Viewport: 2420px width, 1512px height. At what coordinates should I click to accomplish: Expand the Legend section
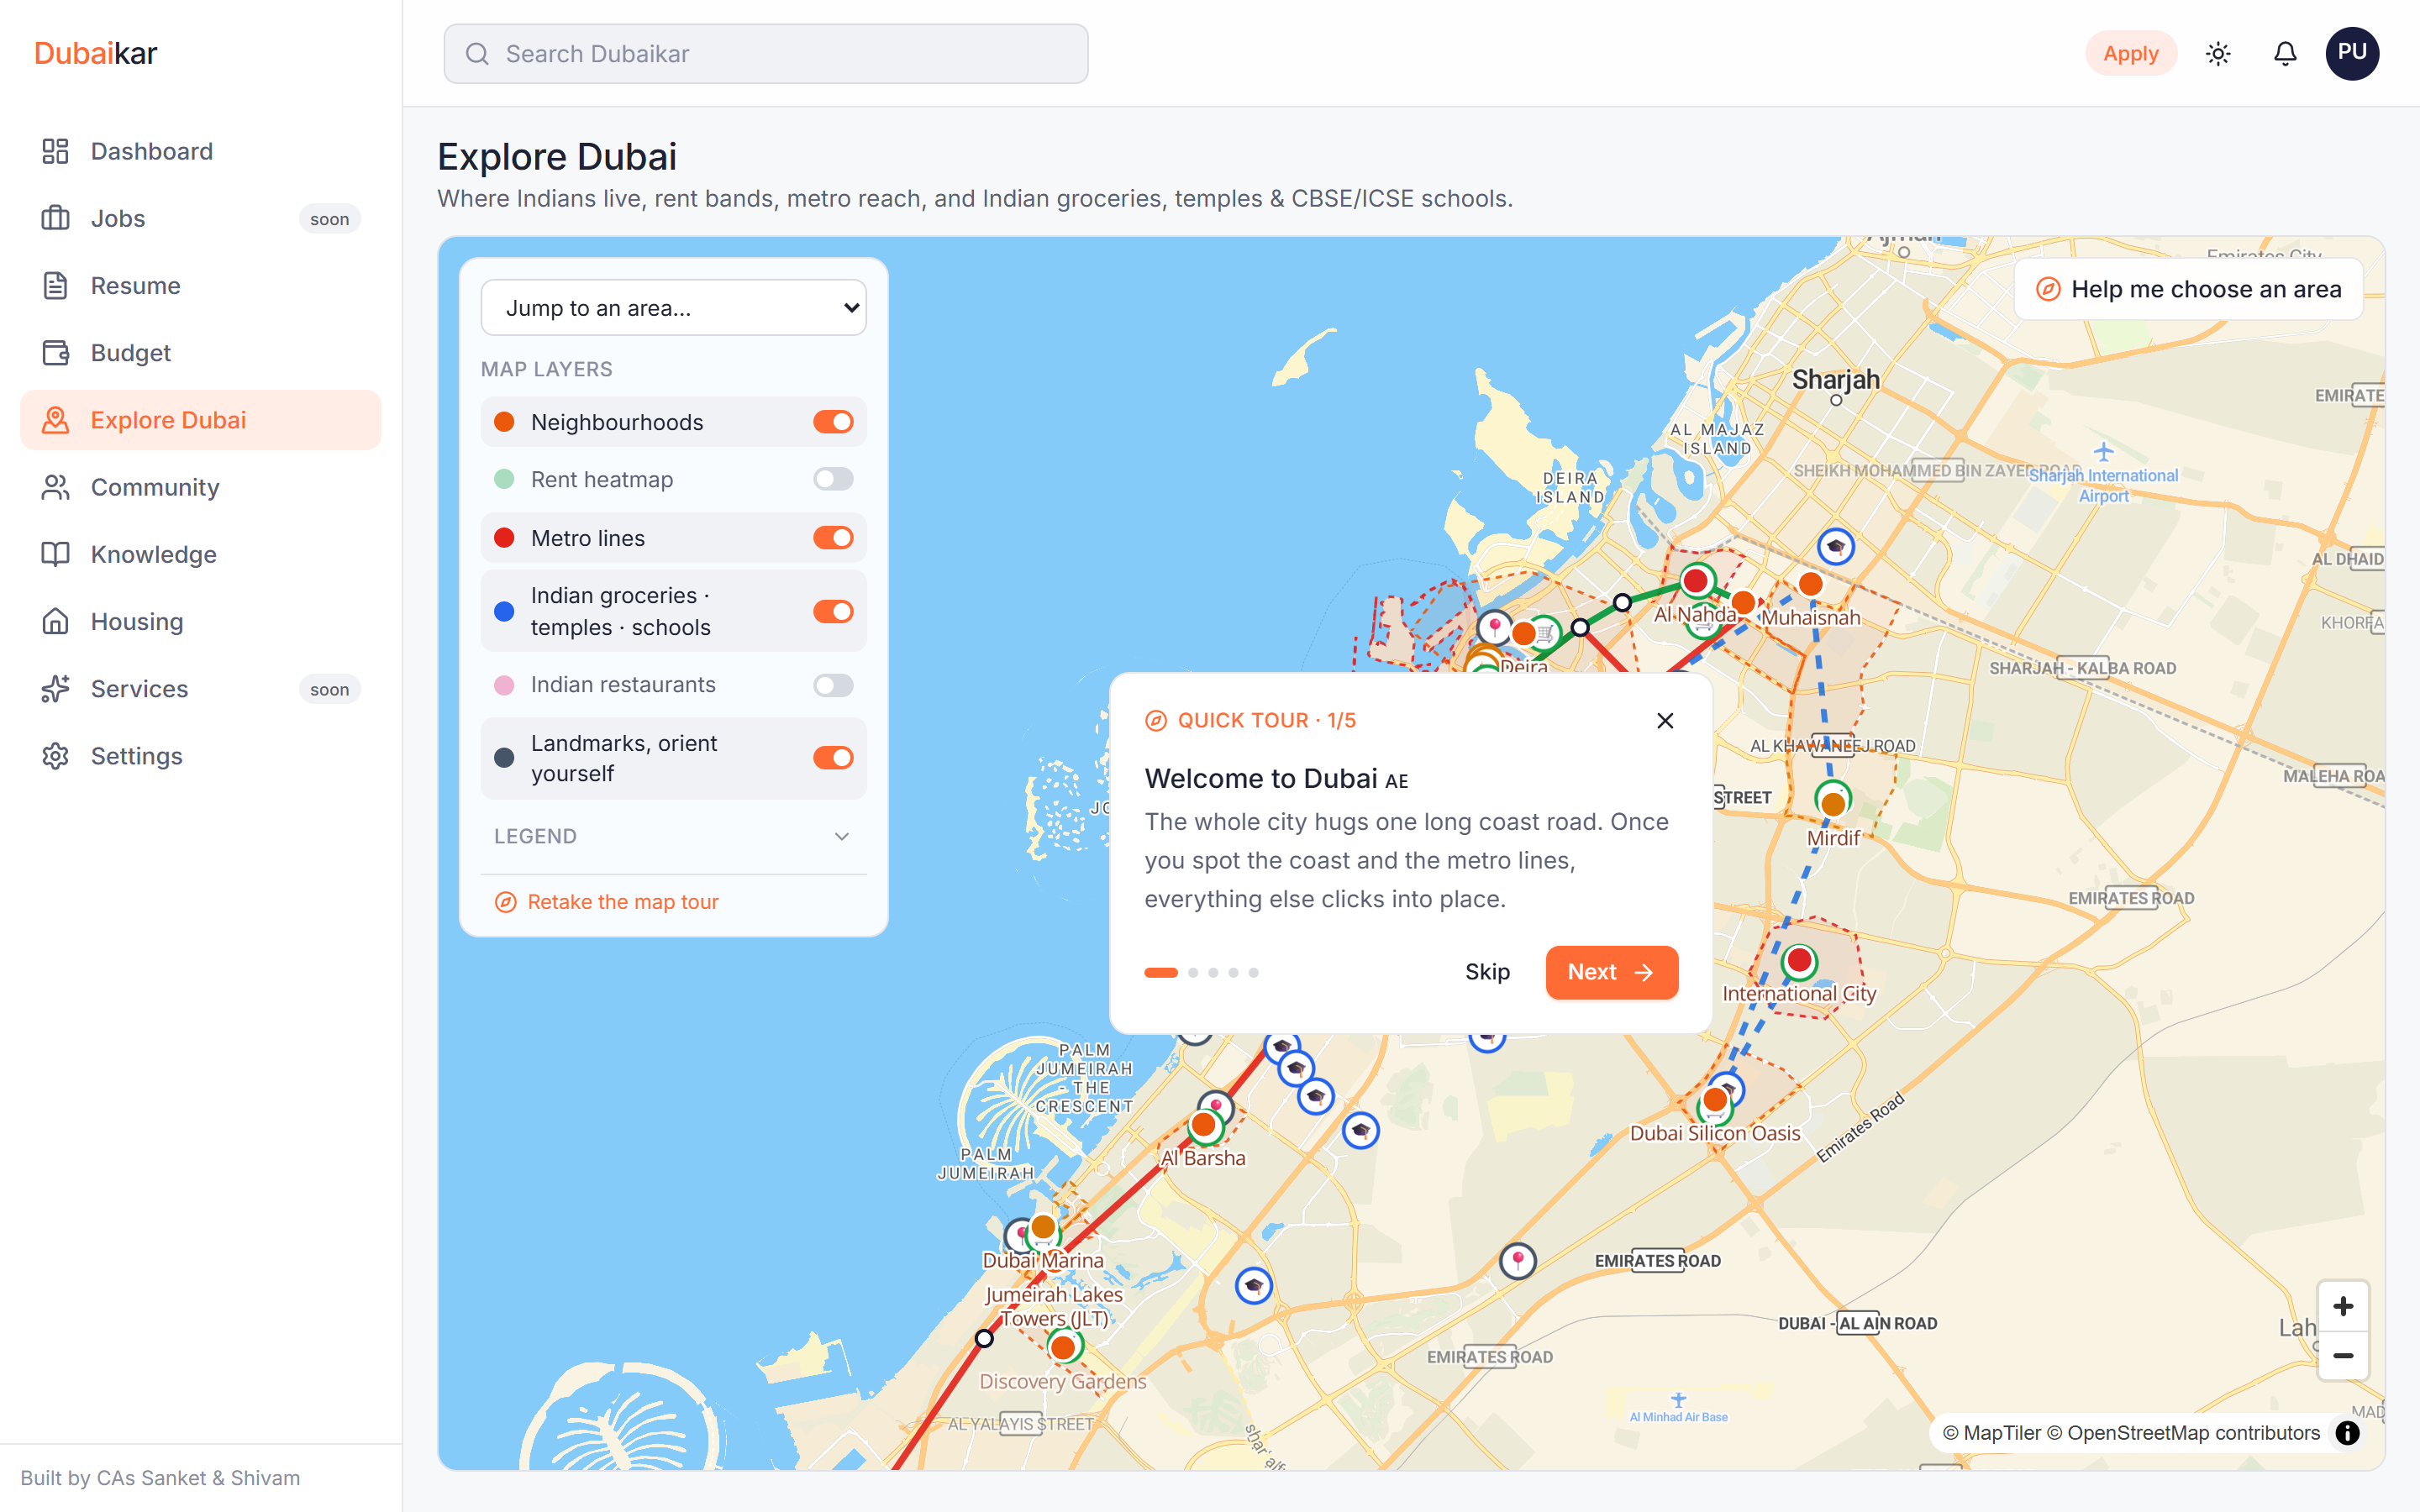[x=673, y=836]
